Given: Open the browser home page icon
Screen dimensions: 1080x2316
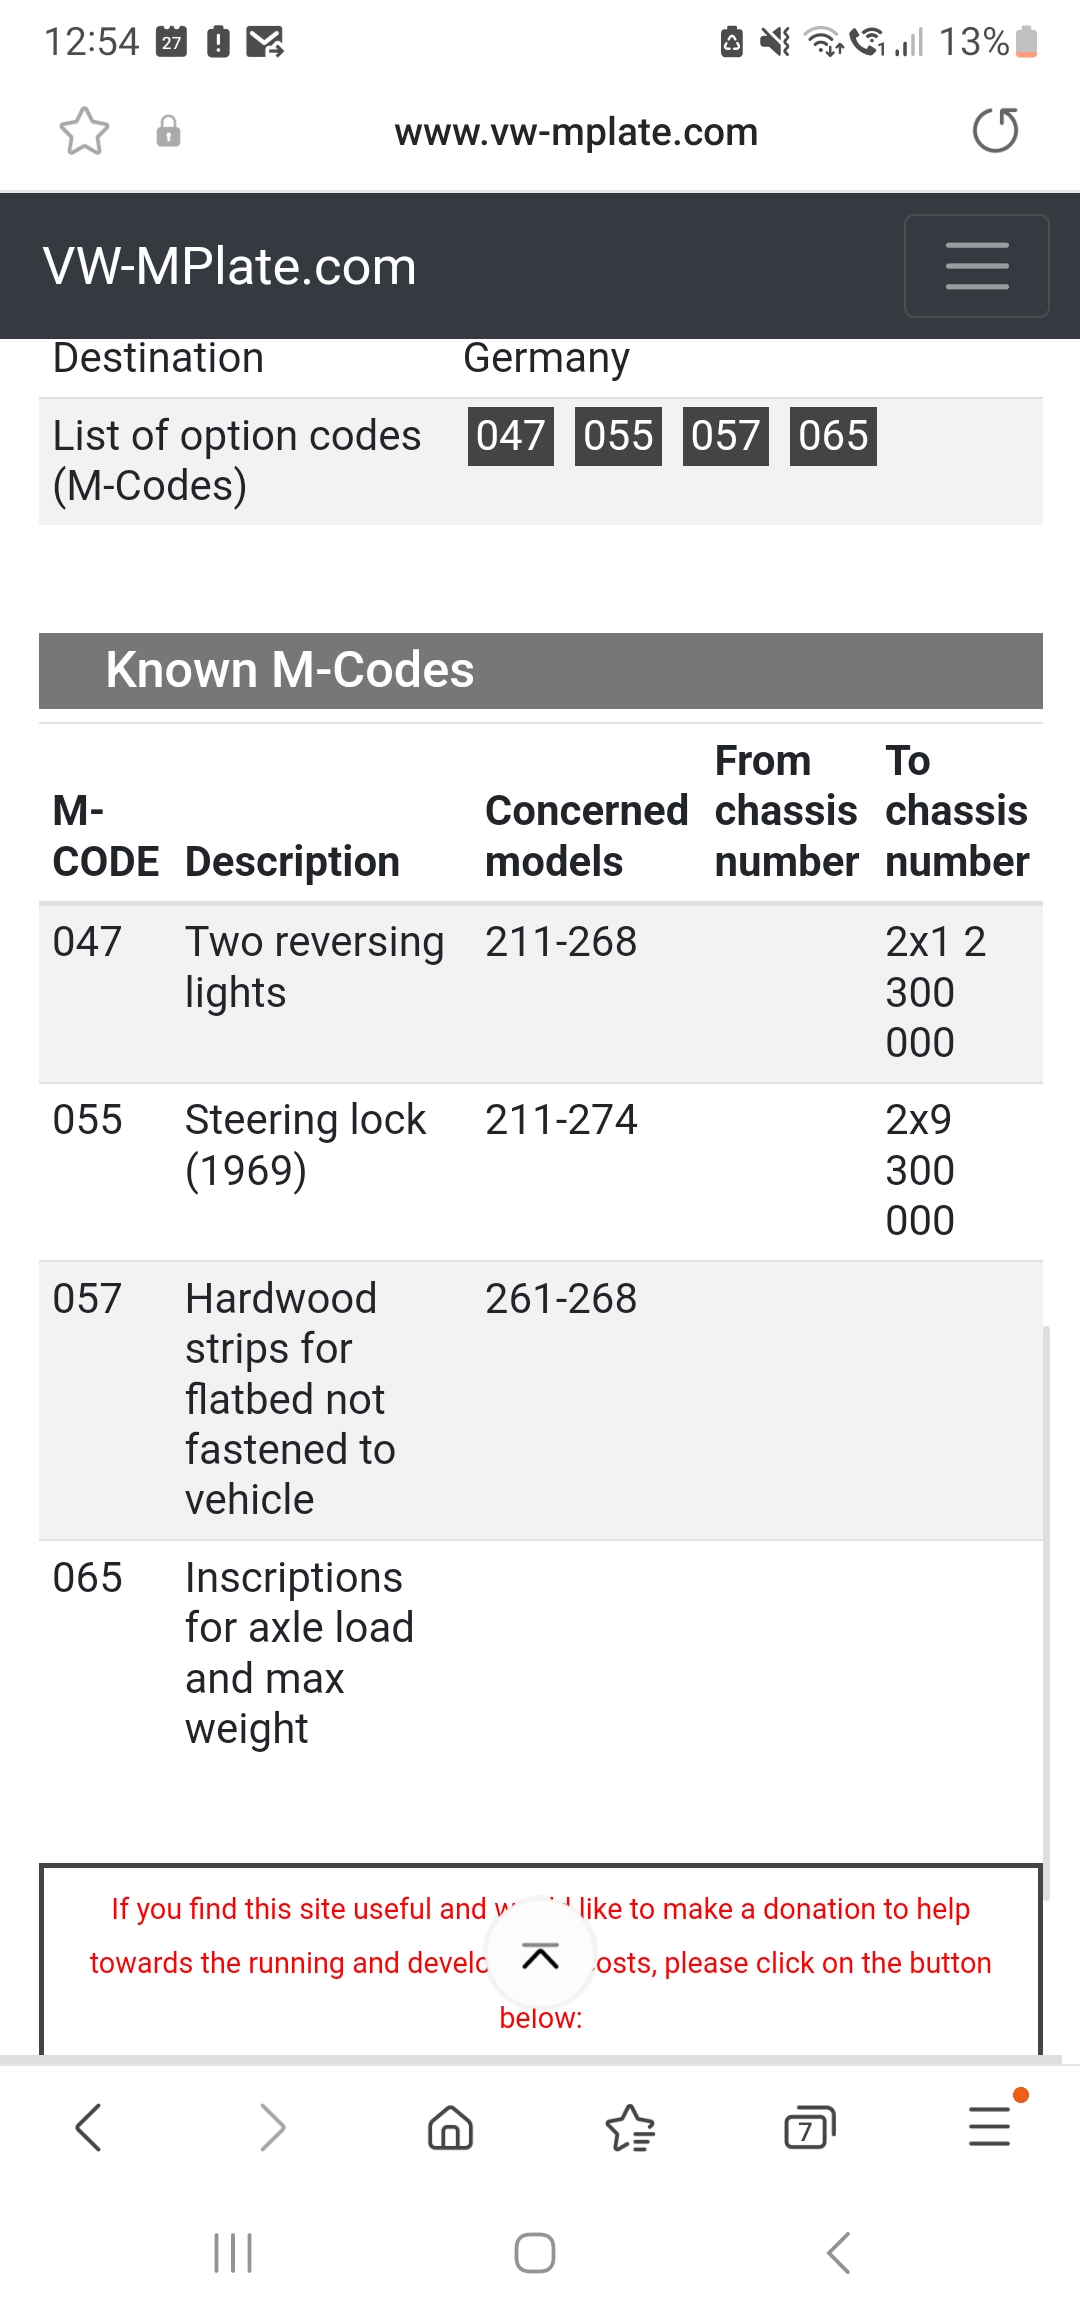Looking at the screenshot, I should 450,2127.
